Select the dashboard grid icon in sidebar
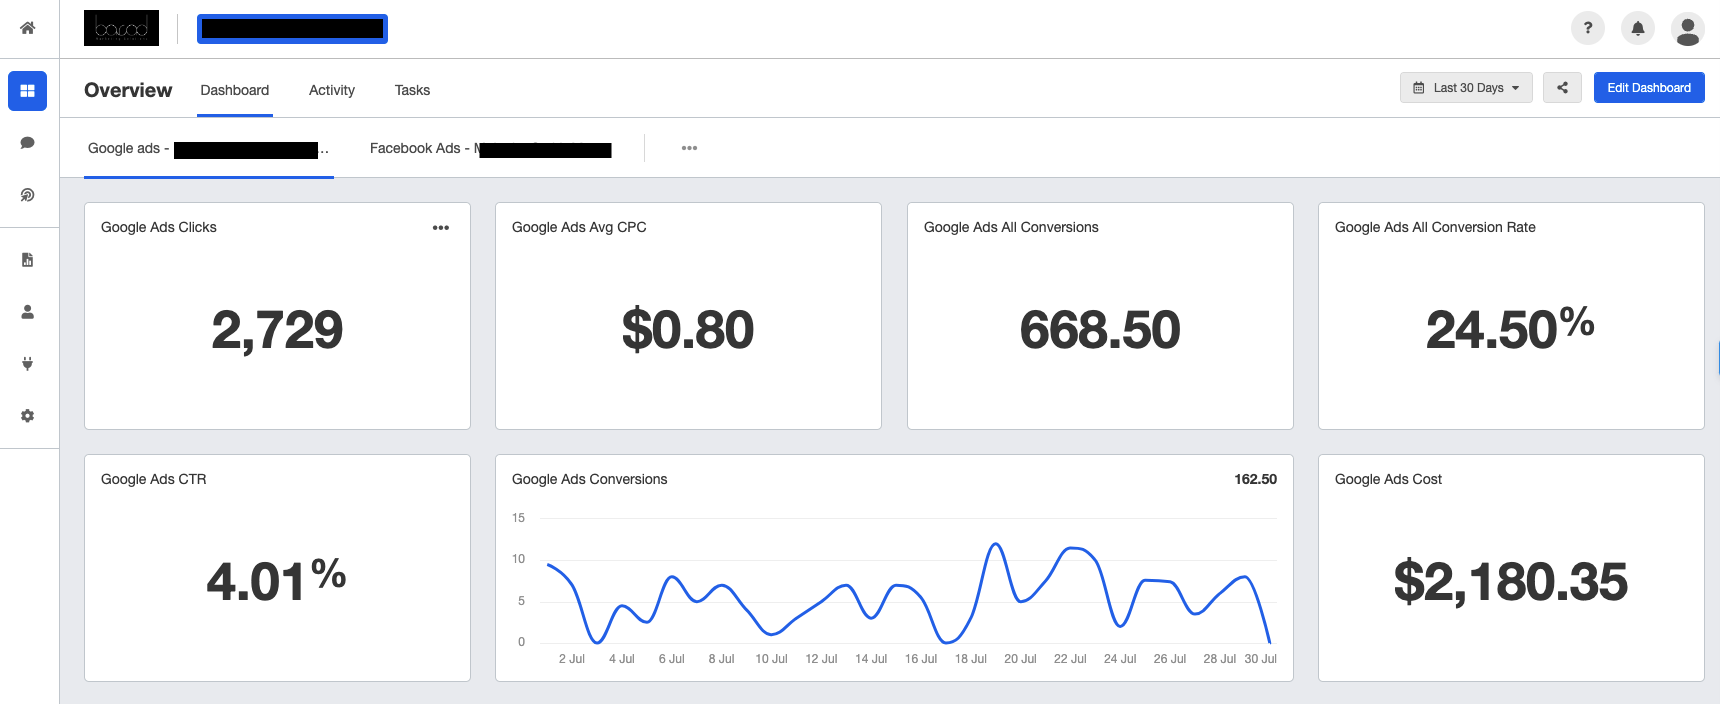The height and width of the screenshot is (704, 1720). pos(28,91)
